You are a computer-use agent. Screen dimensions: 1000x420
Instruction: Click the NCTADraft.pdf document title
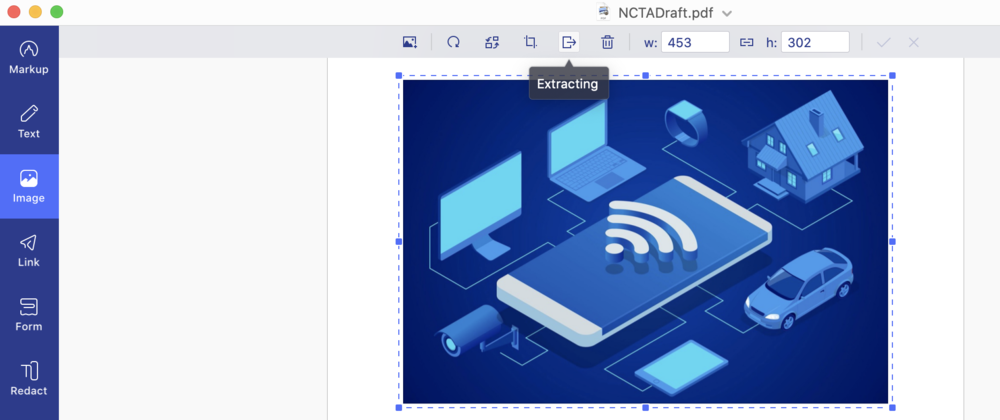pos(665,13)
